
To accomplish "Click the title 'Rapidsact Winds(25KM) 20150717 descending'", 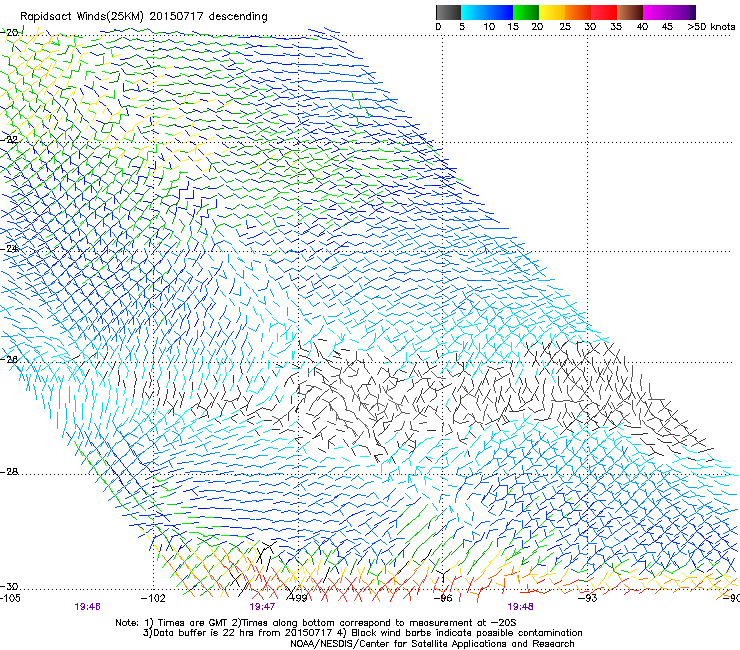I will [143, 17].
